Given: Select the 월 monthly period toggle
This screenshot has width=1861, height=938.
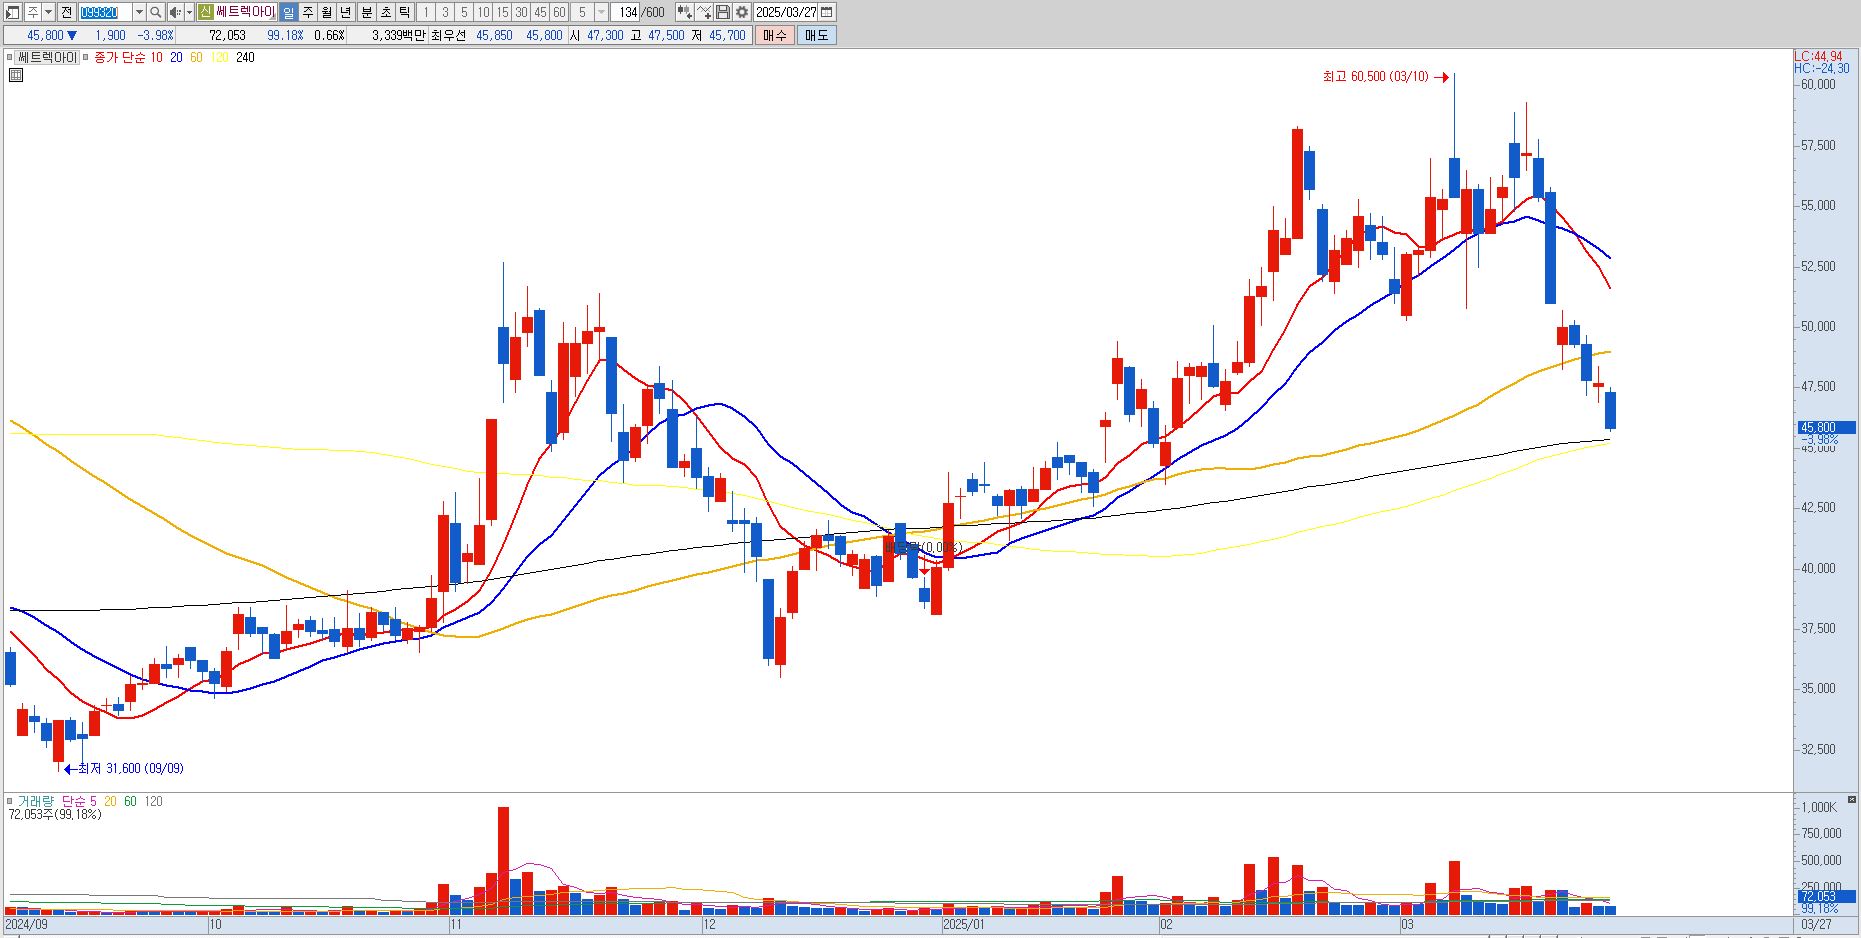Looking at the screenshot, I should pyautogui.click(x=326, y=12).
